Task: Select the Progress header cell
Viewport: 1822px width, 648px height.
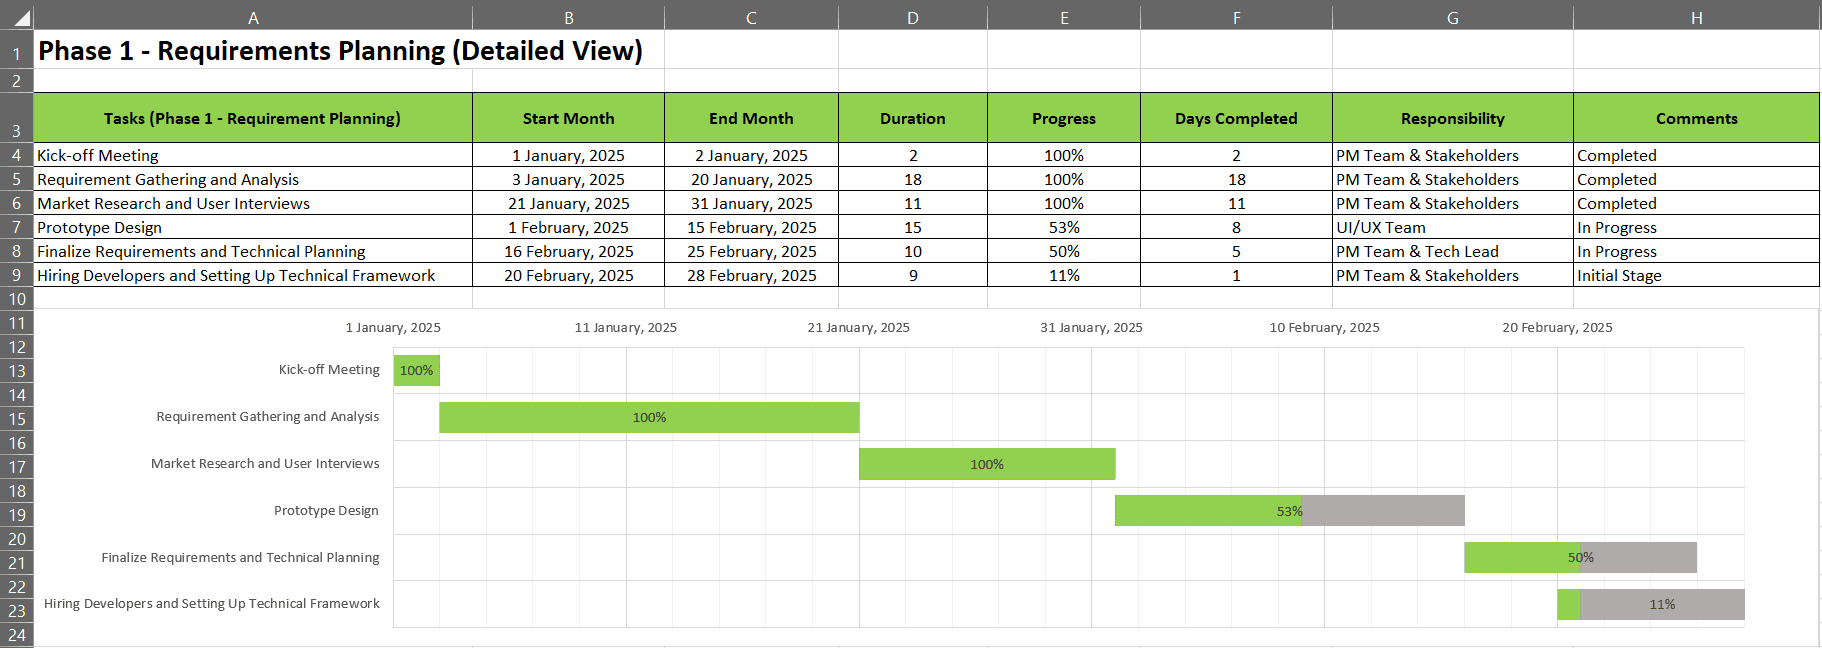Action: [x=1064, y=118]
